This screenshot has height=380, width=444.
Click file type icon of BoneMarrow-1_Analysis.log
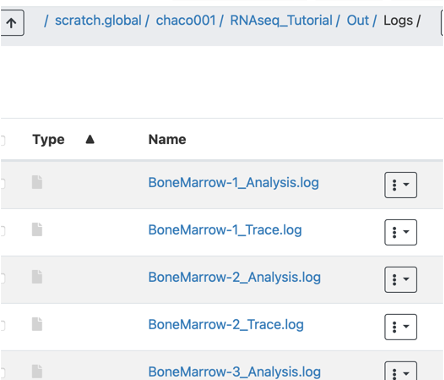click(37, 182)
